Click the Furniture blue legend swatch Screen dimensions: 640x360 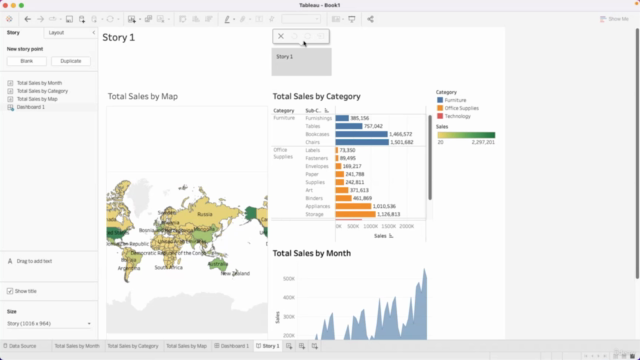coord(440,100)
